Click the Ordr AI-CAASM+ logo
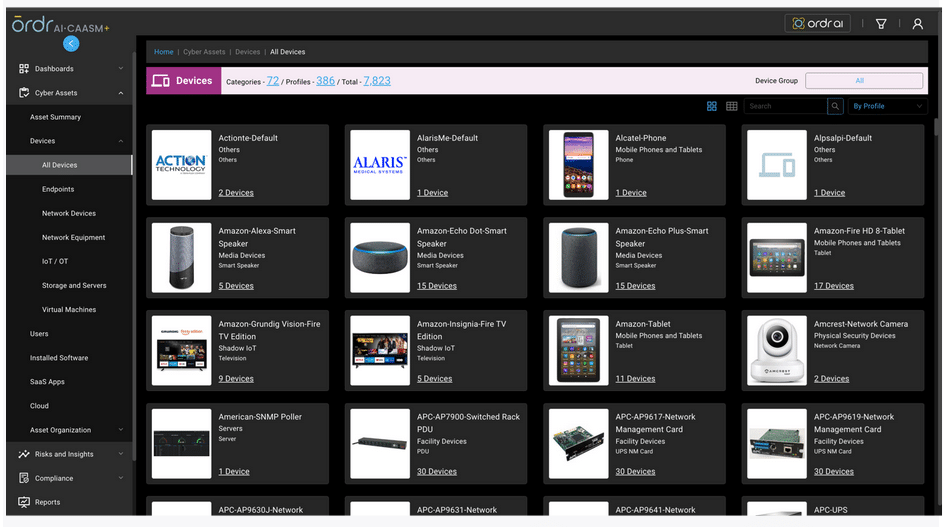This screenshot has height=527, width=951. point(60,25)
